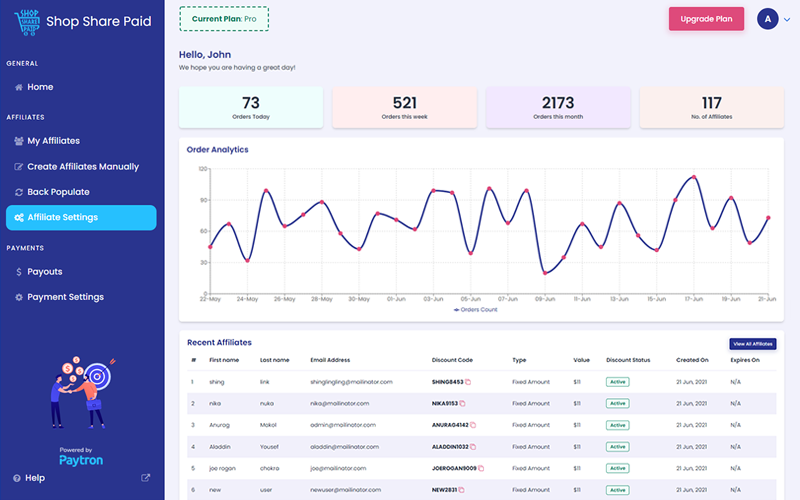
Task: Go to Create Affiliates Manually
Action: 81,167
